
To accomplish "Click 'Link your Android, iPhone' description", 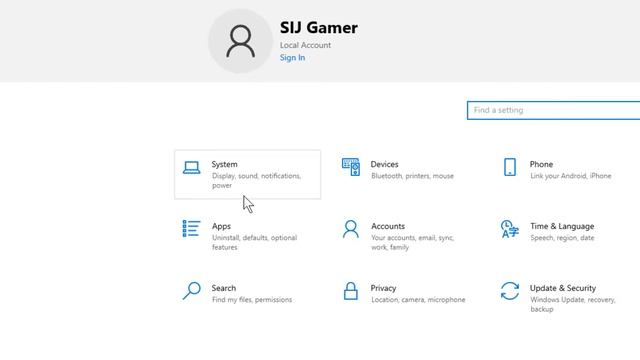I will pyautogui.click(x=571, y=176).
